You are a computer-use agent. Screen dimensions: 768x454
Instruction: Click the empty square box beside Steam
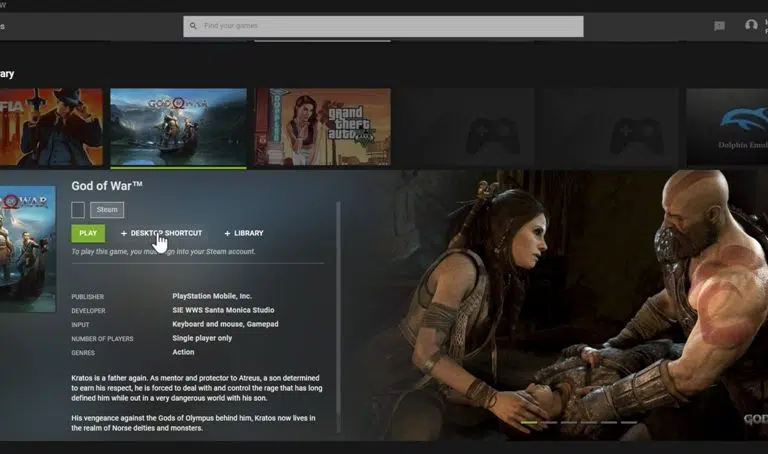78,210
